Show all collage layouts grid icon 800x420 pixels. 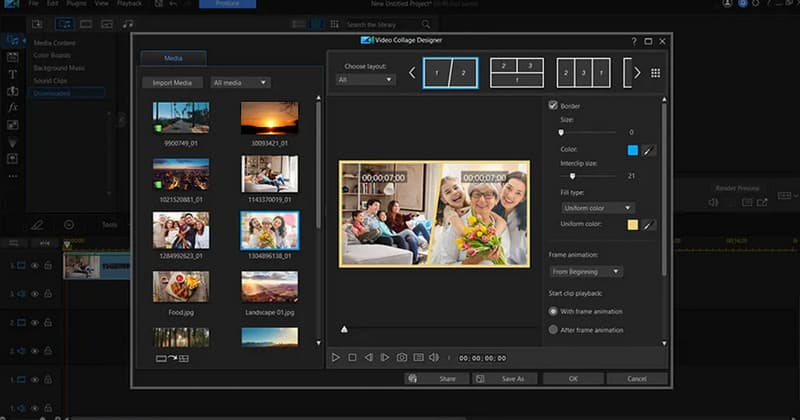[656, 73]
